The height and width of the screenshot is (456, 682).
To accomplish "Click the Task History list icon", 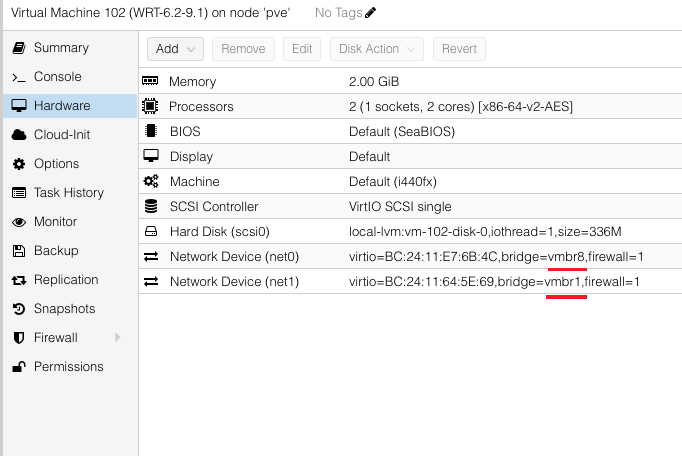I will point(19,193).
